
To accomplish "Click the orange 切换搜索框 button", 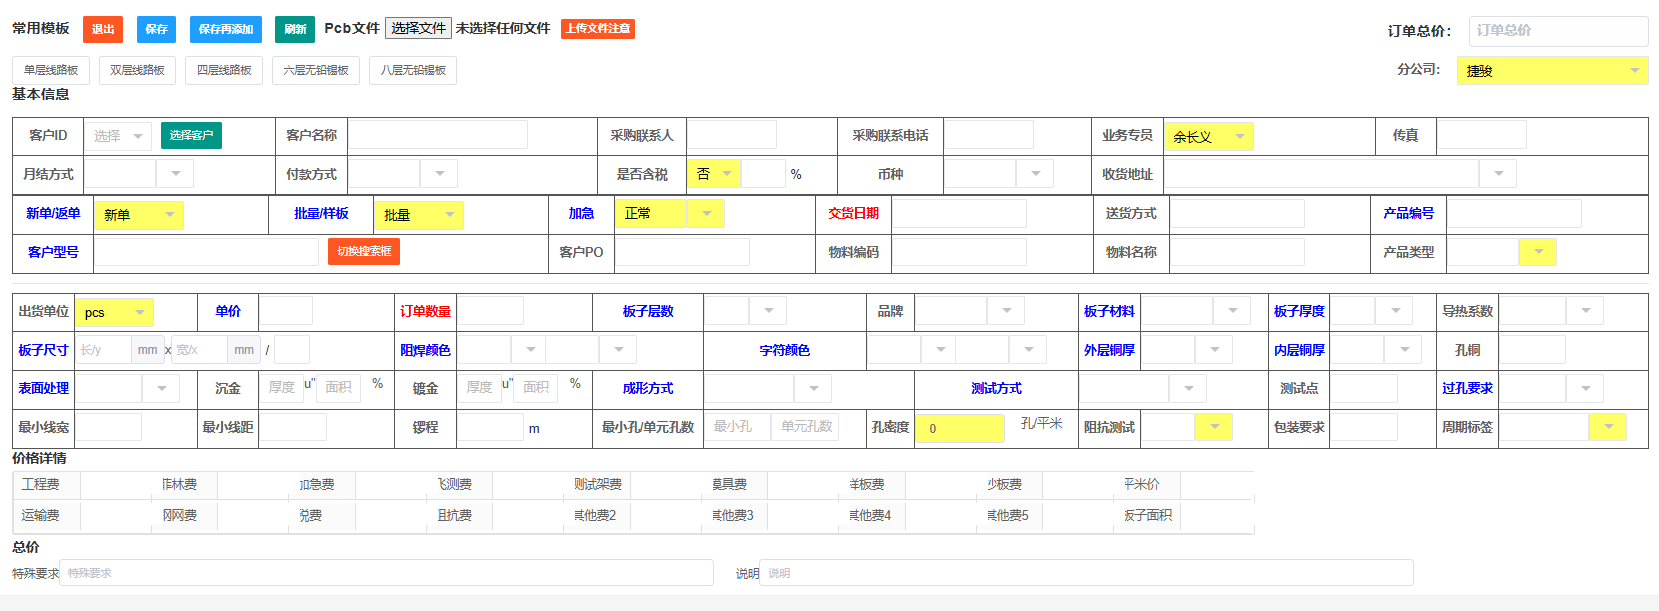I will [x=364, y=251].
